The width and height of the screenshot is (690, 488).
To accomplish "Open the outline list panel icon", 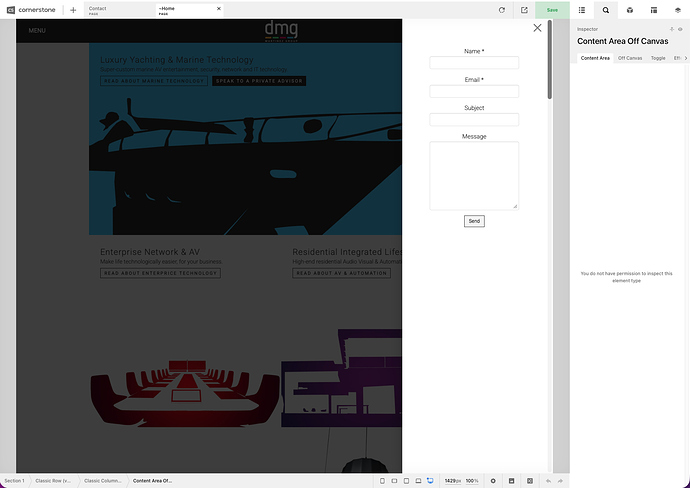I will [x=582, y=10].
